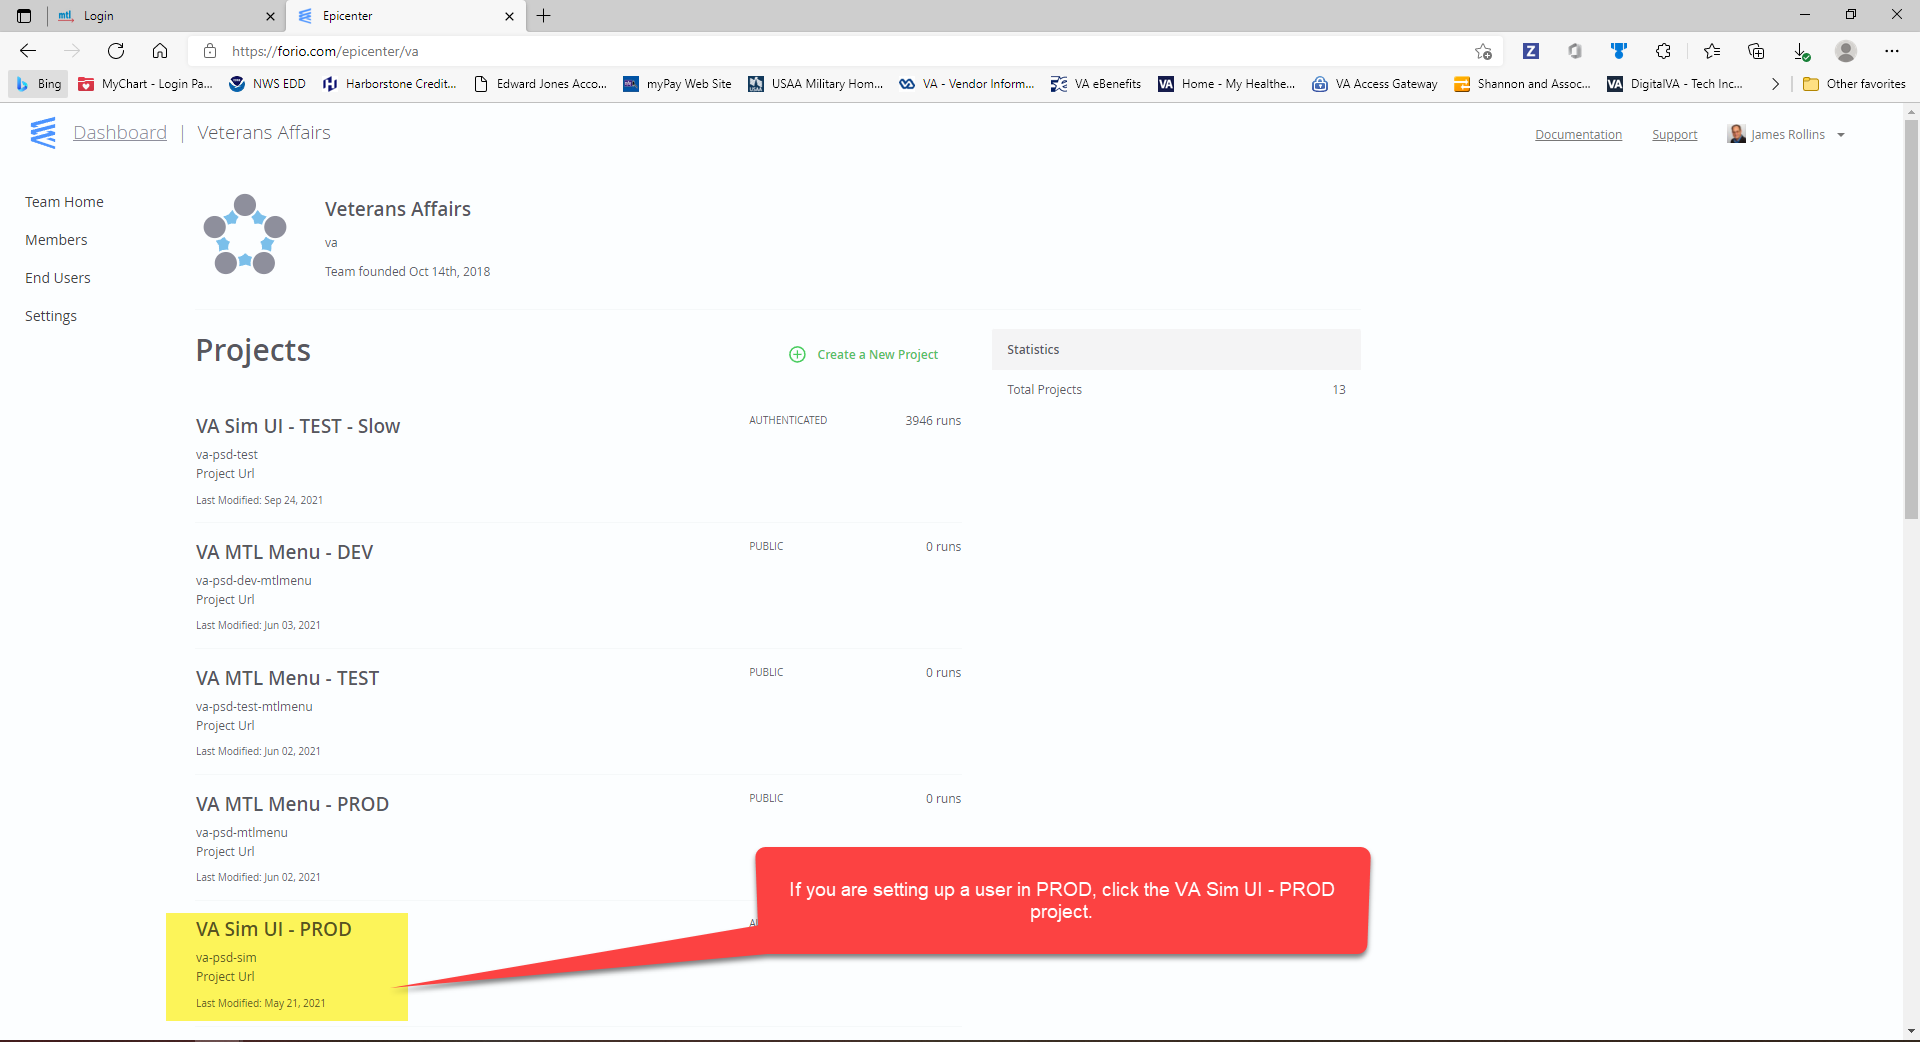1920x1042 pixels.
Task: Switch to the Login tab
Action: click(166, 16)
